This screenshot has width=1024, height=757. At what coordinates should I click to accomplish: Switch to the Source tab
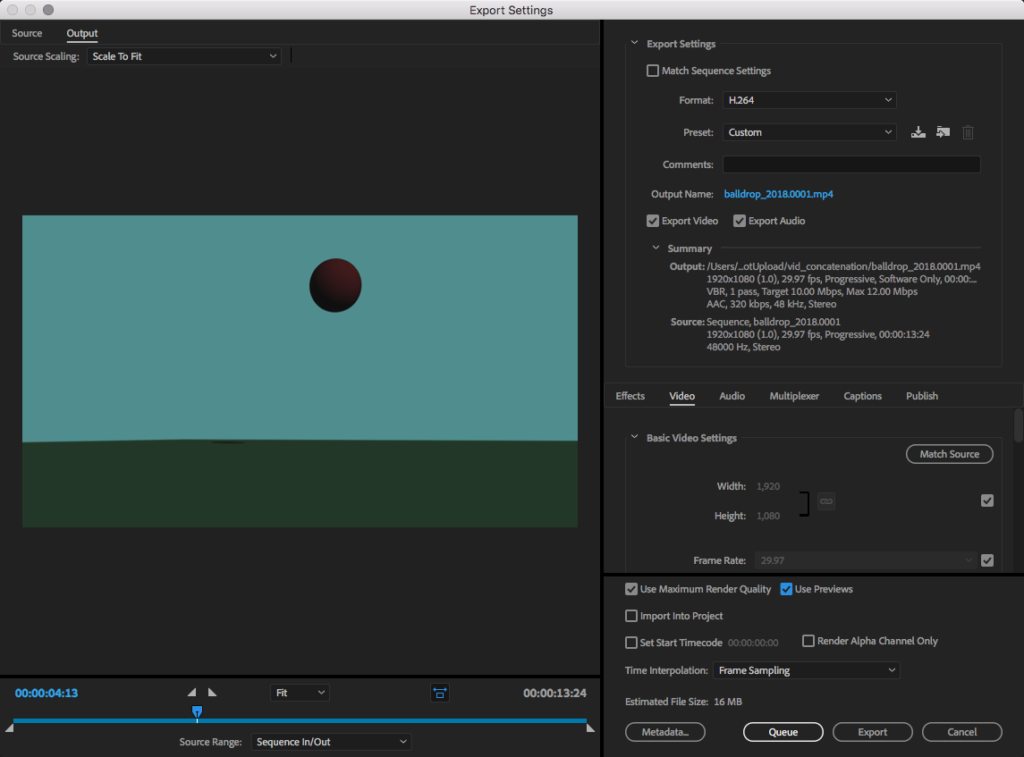click(27, 34)
